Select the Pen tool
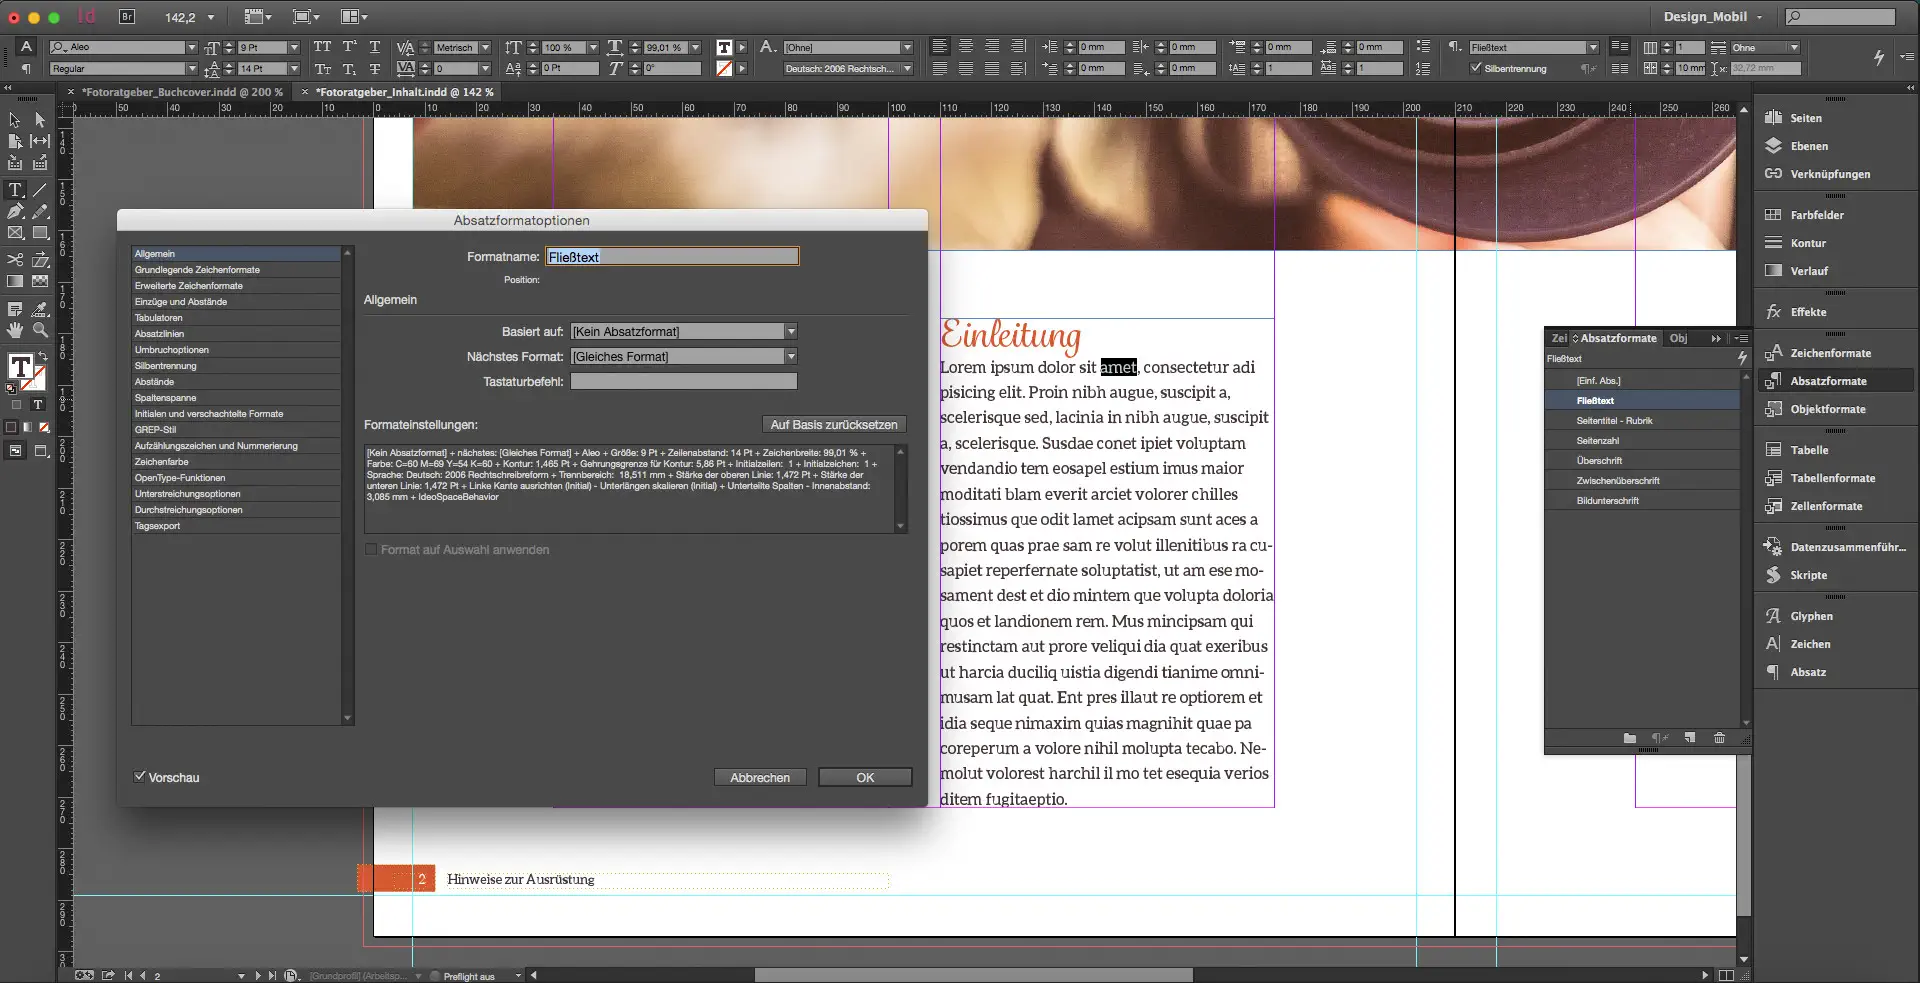Image resolution: width=1920 pixels, height=983 pixels. tap(14, 211)
